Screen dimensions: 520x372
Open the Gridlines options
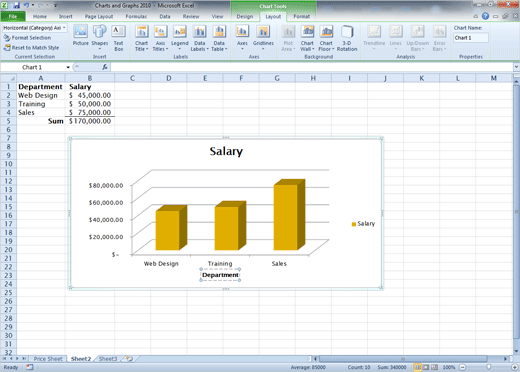[263, 39]
